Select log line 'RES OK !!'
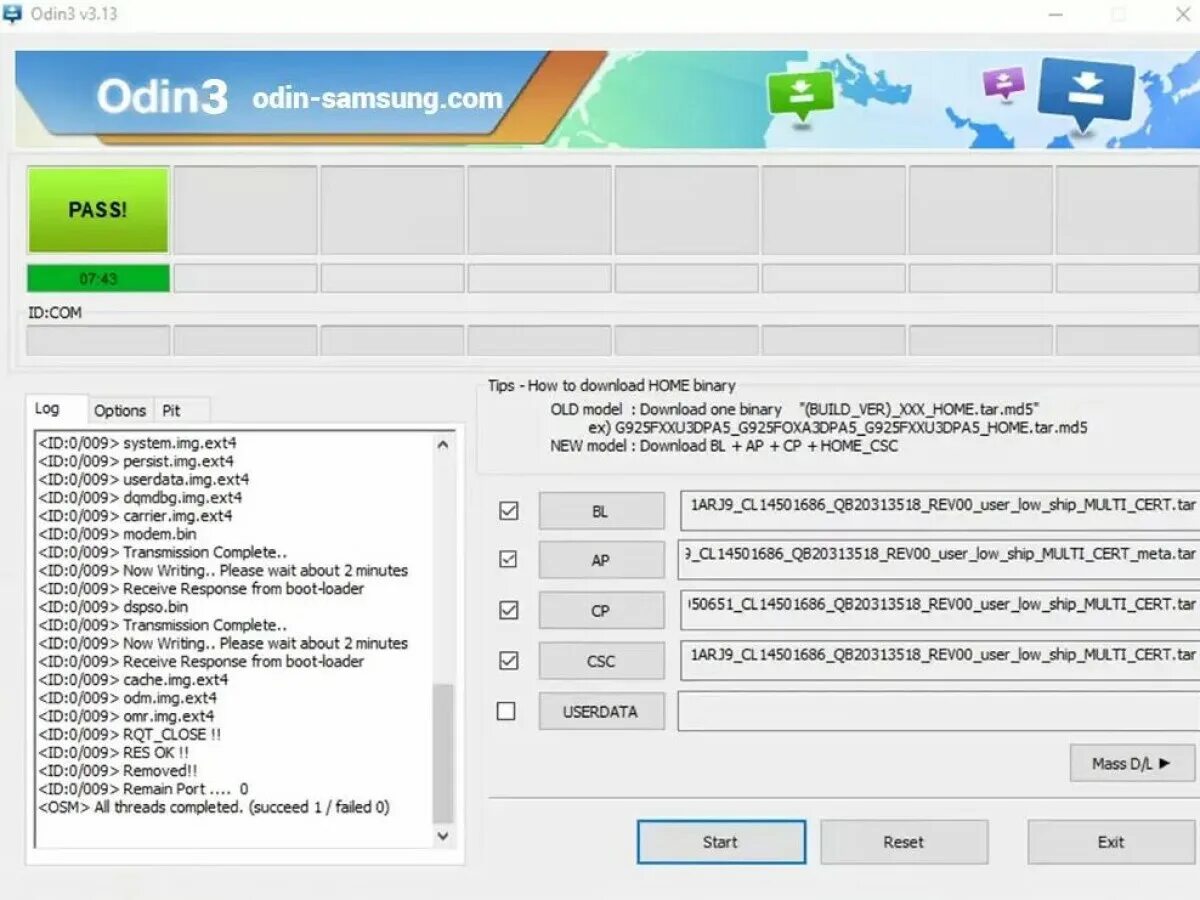The height and width of the screenshot is (900, 1200). point(114,752)
